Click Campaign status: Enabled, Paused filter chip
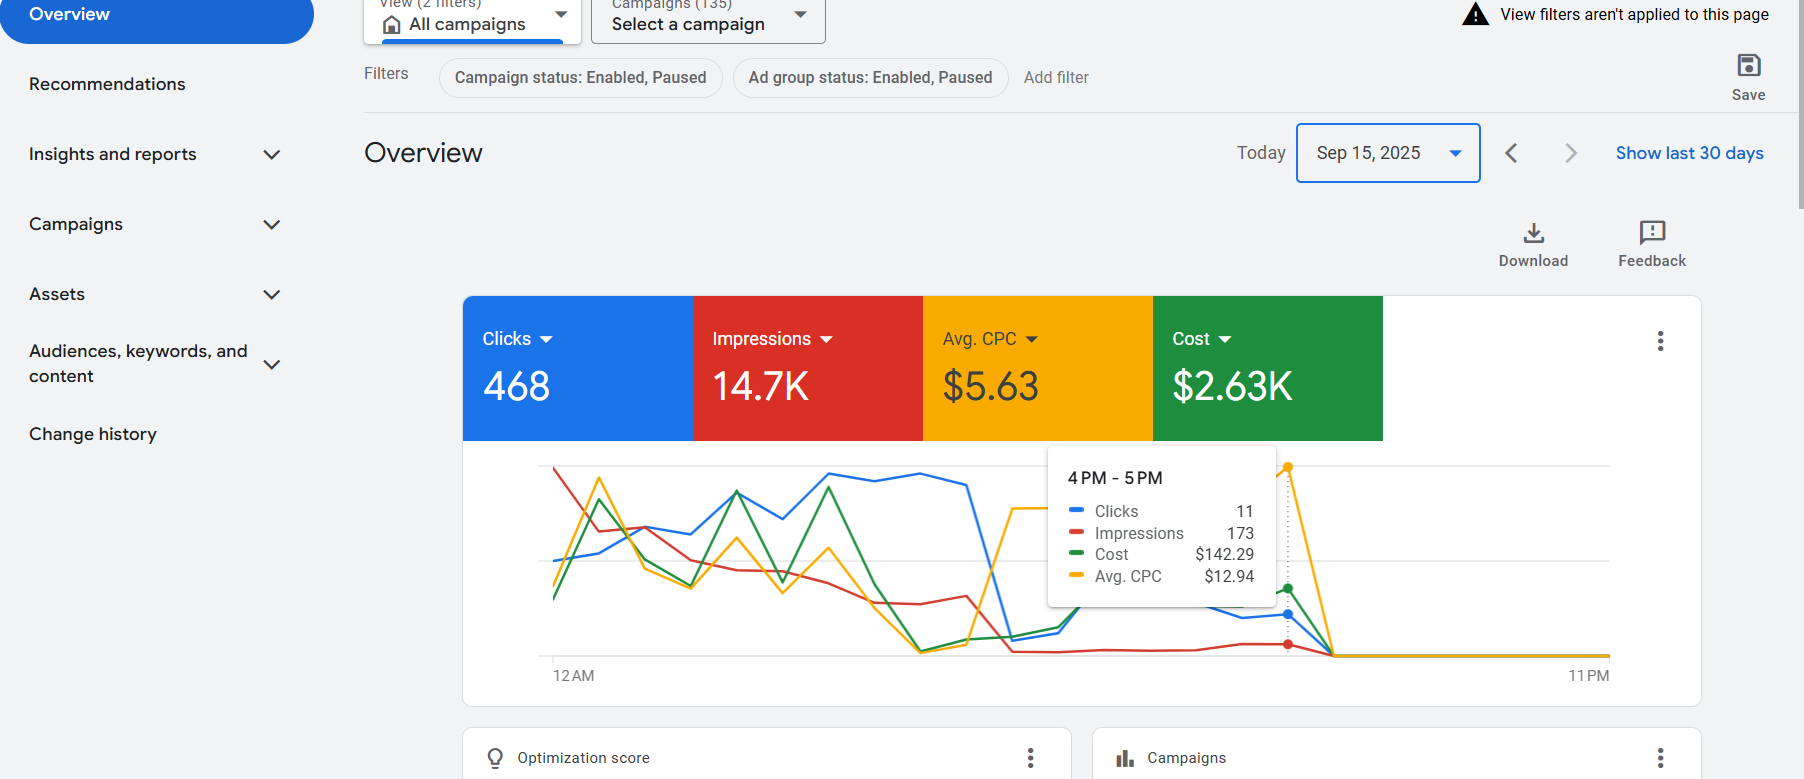The image size is (1804, 779). tap(581, 78)
